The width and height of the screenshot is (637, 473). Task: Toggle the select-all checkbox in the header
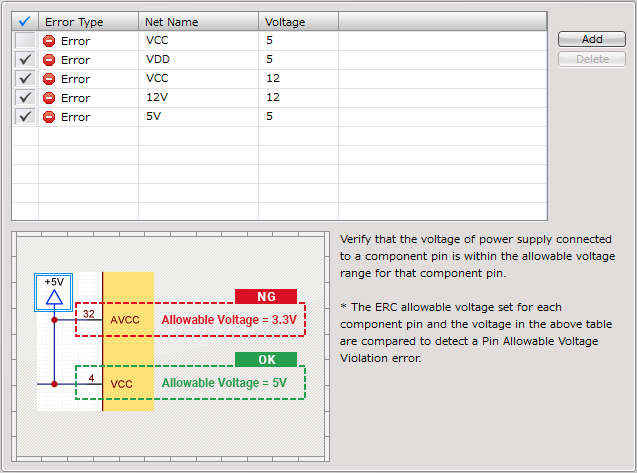pyautogui.click(x=25, y=21)
